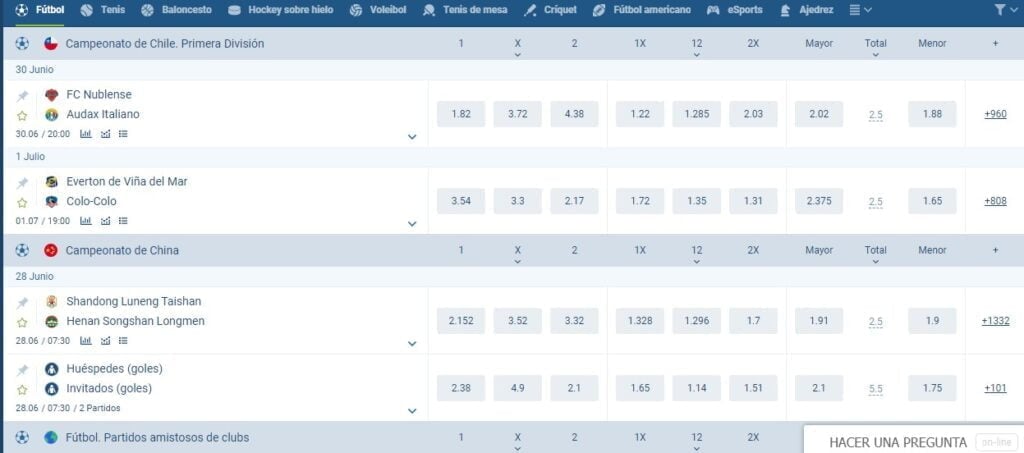1024x453 pixels.
Task: Open the more sports list dropdown
Action: [x=860, y=10]
